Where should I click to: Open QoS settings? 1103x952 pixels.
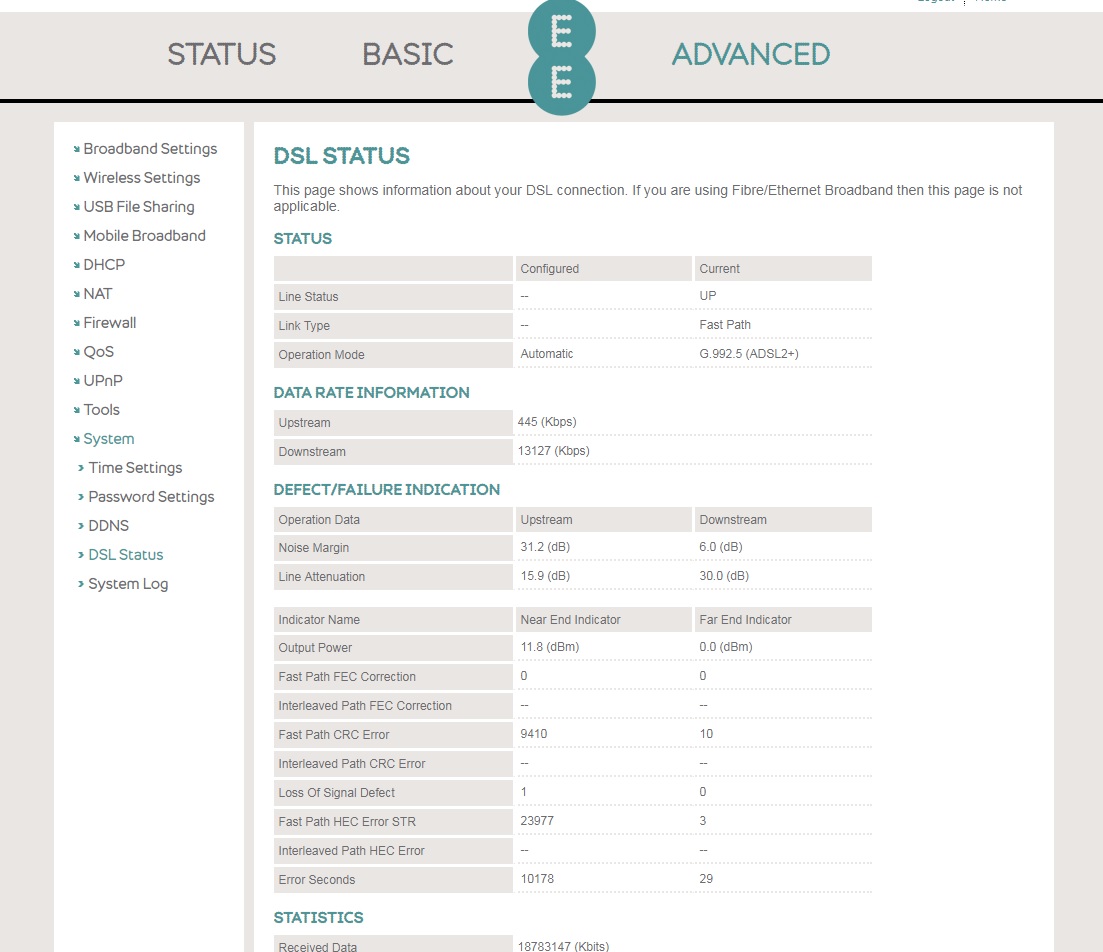(98, 351)
